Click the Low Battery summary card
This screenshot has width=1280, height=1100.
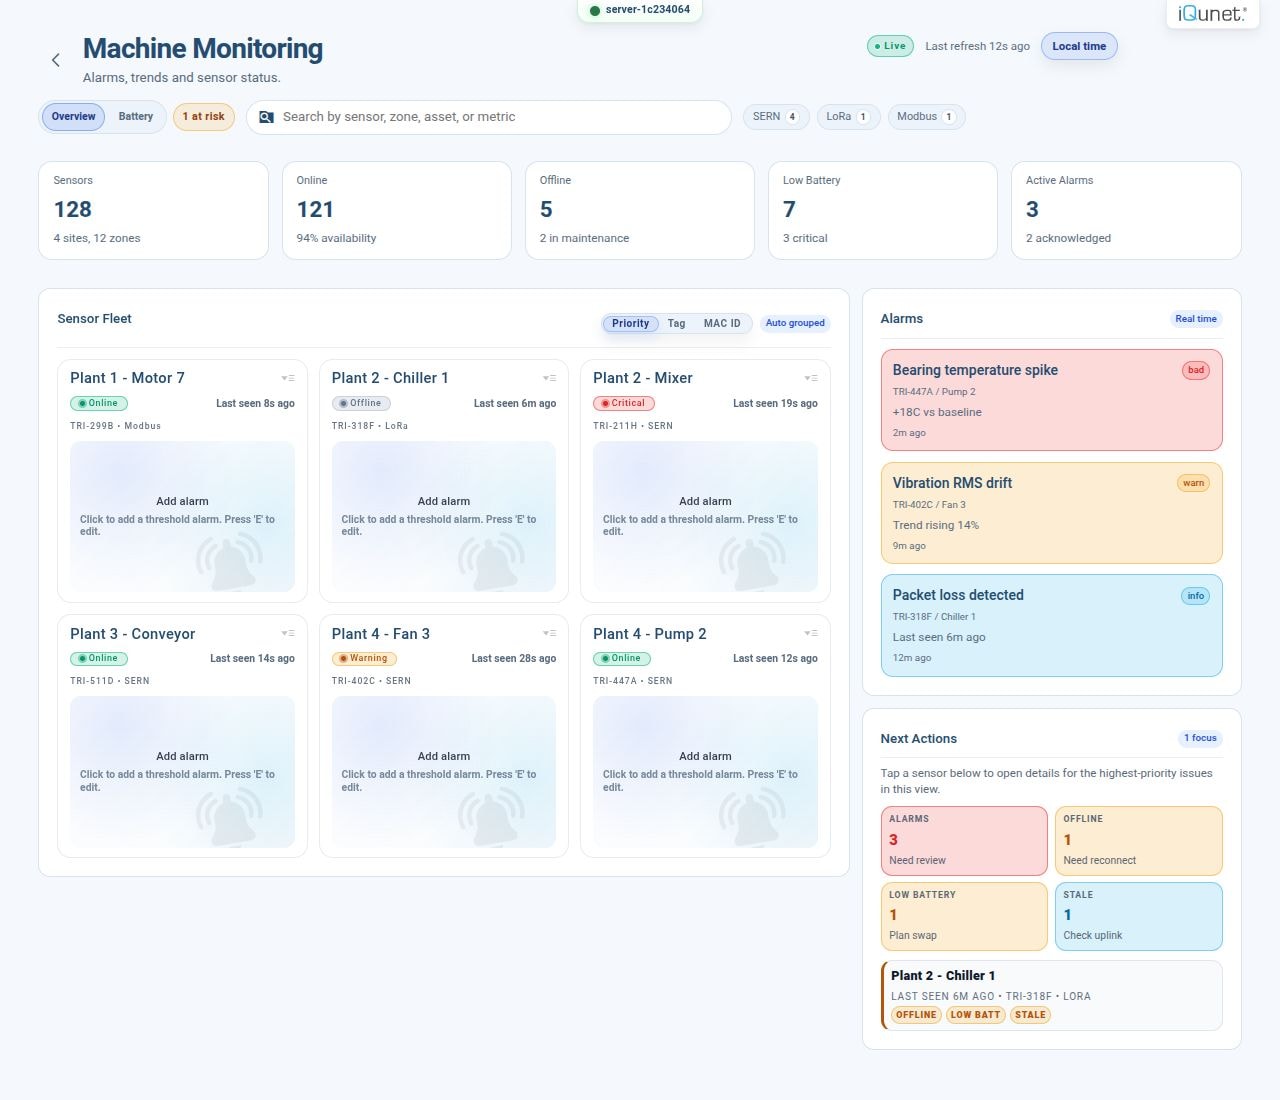click(883, 211)
